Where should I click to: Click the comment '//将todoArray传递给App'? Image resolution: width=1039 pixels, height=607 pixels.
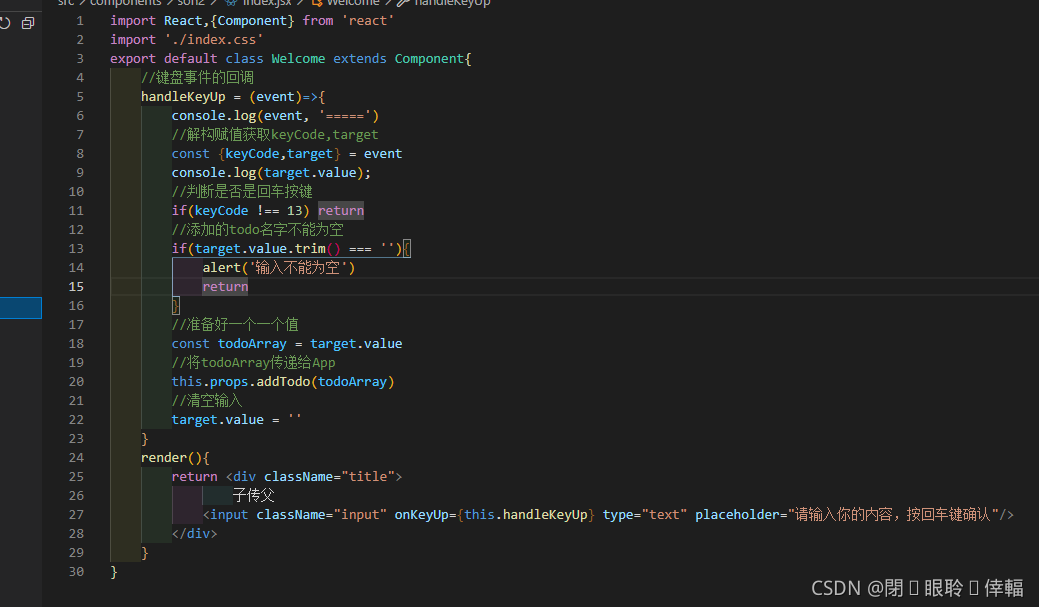pos(253,362)
